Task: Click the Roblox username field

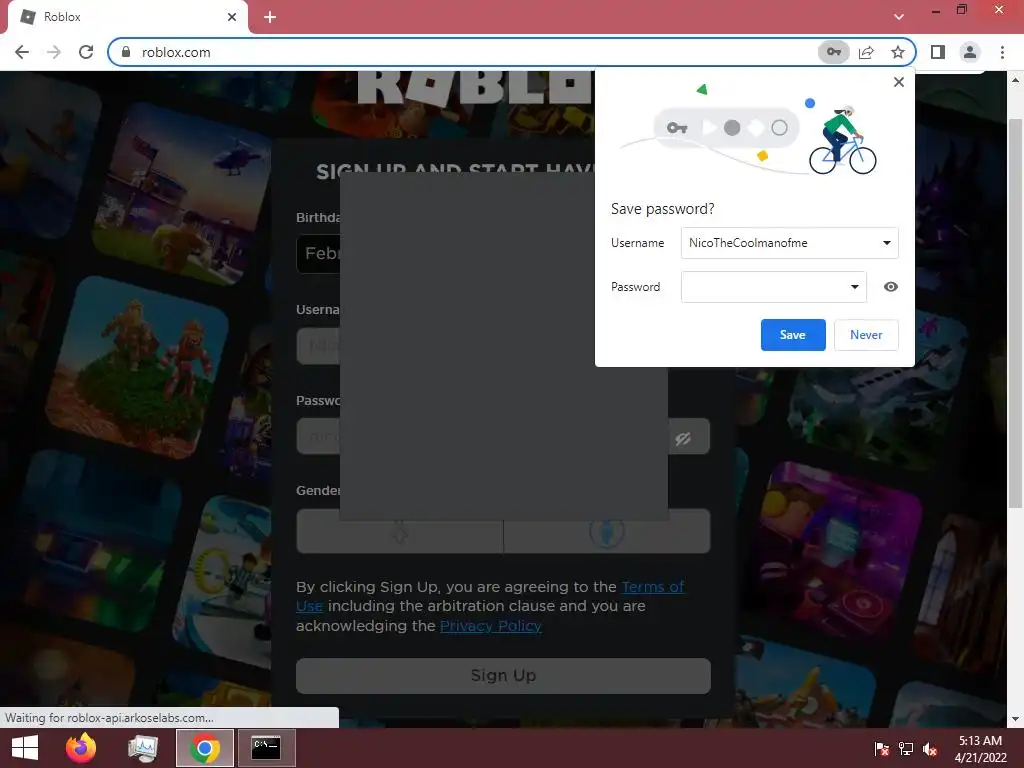Action: tap(319, 345)
